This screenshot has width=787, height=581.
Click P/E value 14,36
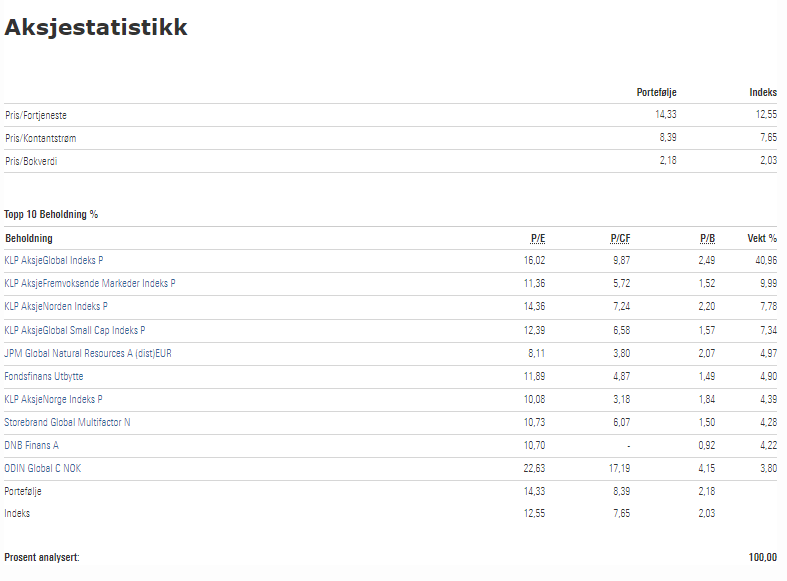click(x=535, y=307)
